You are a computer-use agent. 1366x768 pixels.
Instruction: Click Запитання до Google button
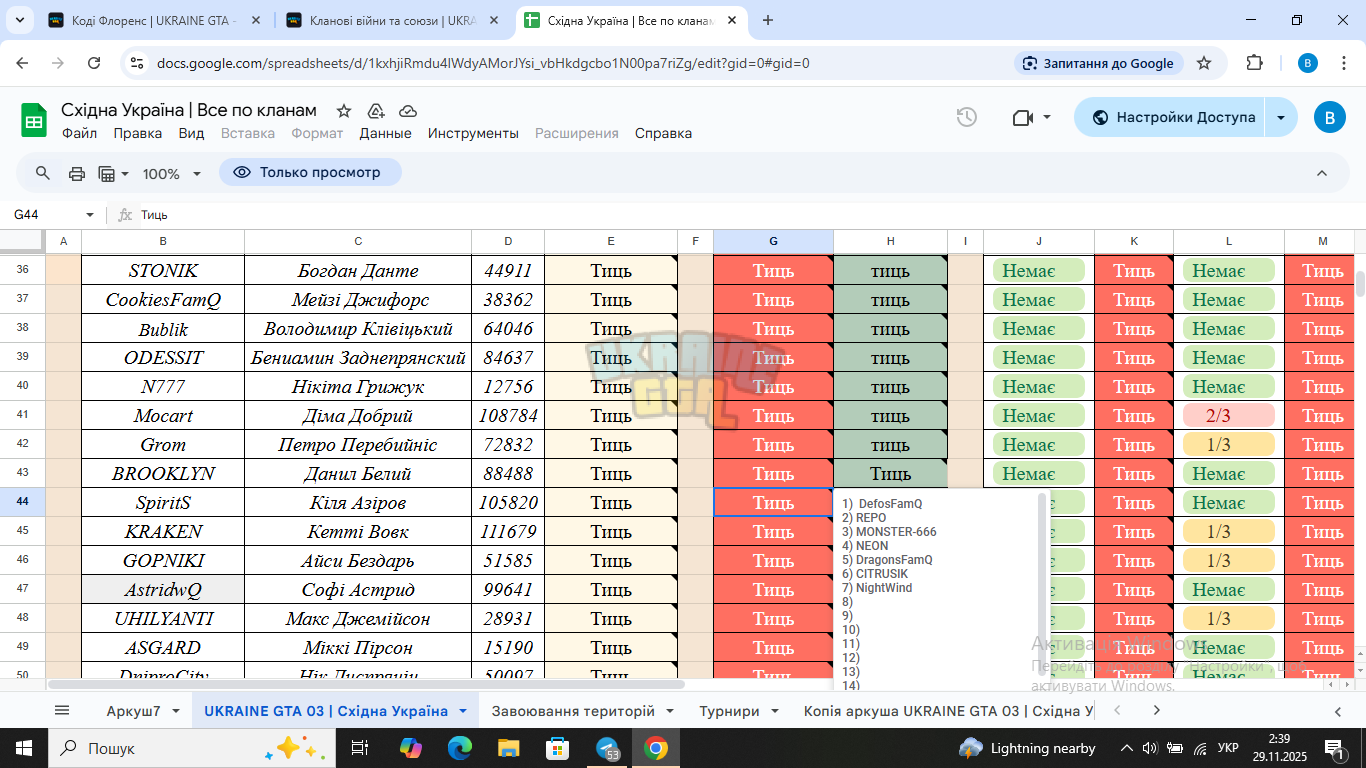(x=1099, y=63)
